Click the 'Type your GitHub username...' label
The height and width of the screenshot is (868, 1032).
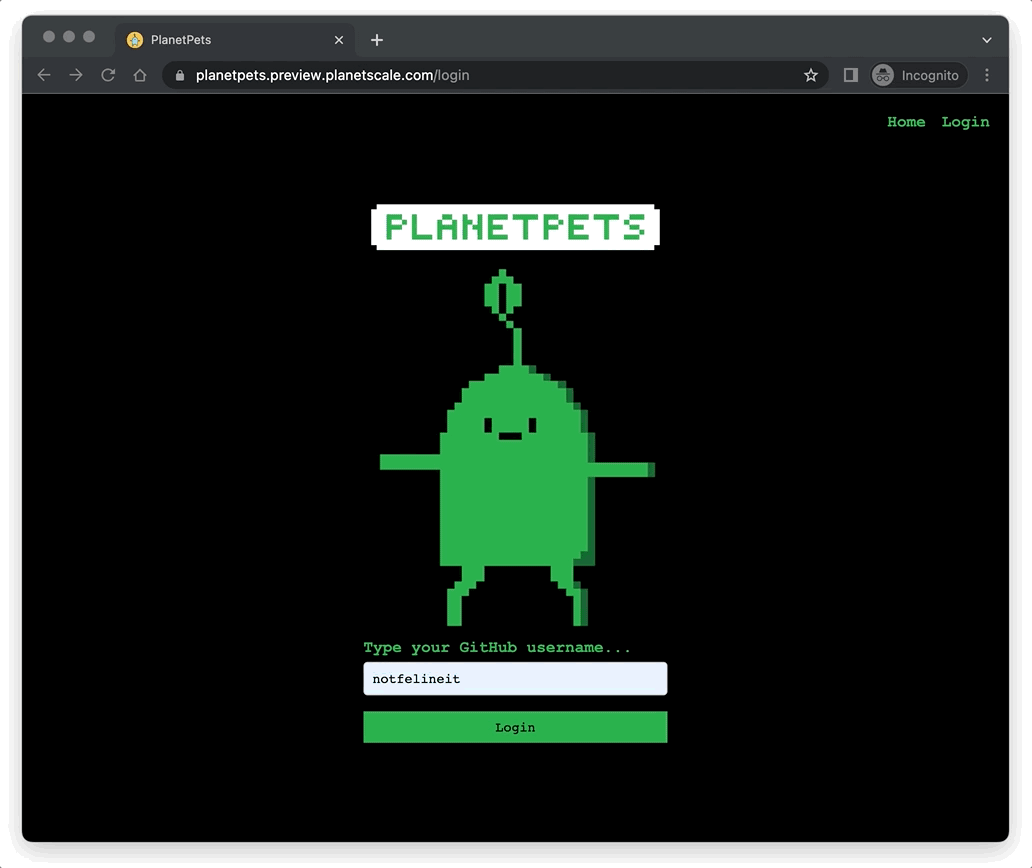[497, 648]
